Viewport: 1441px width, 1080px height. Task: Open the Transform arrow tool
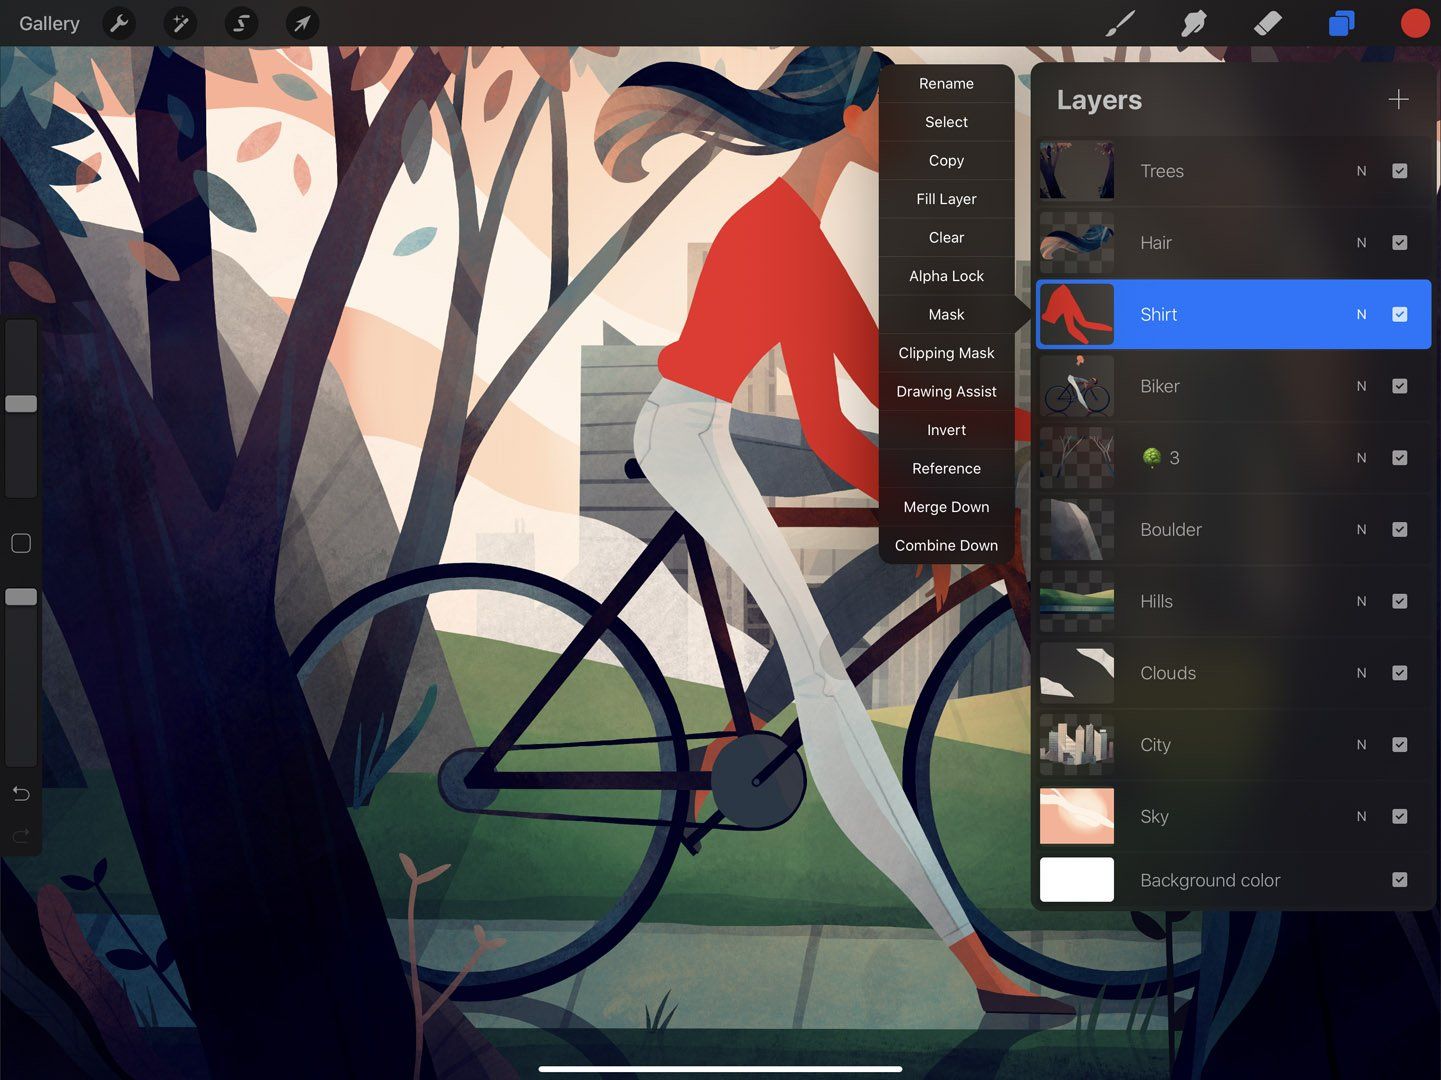point(302,23)
